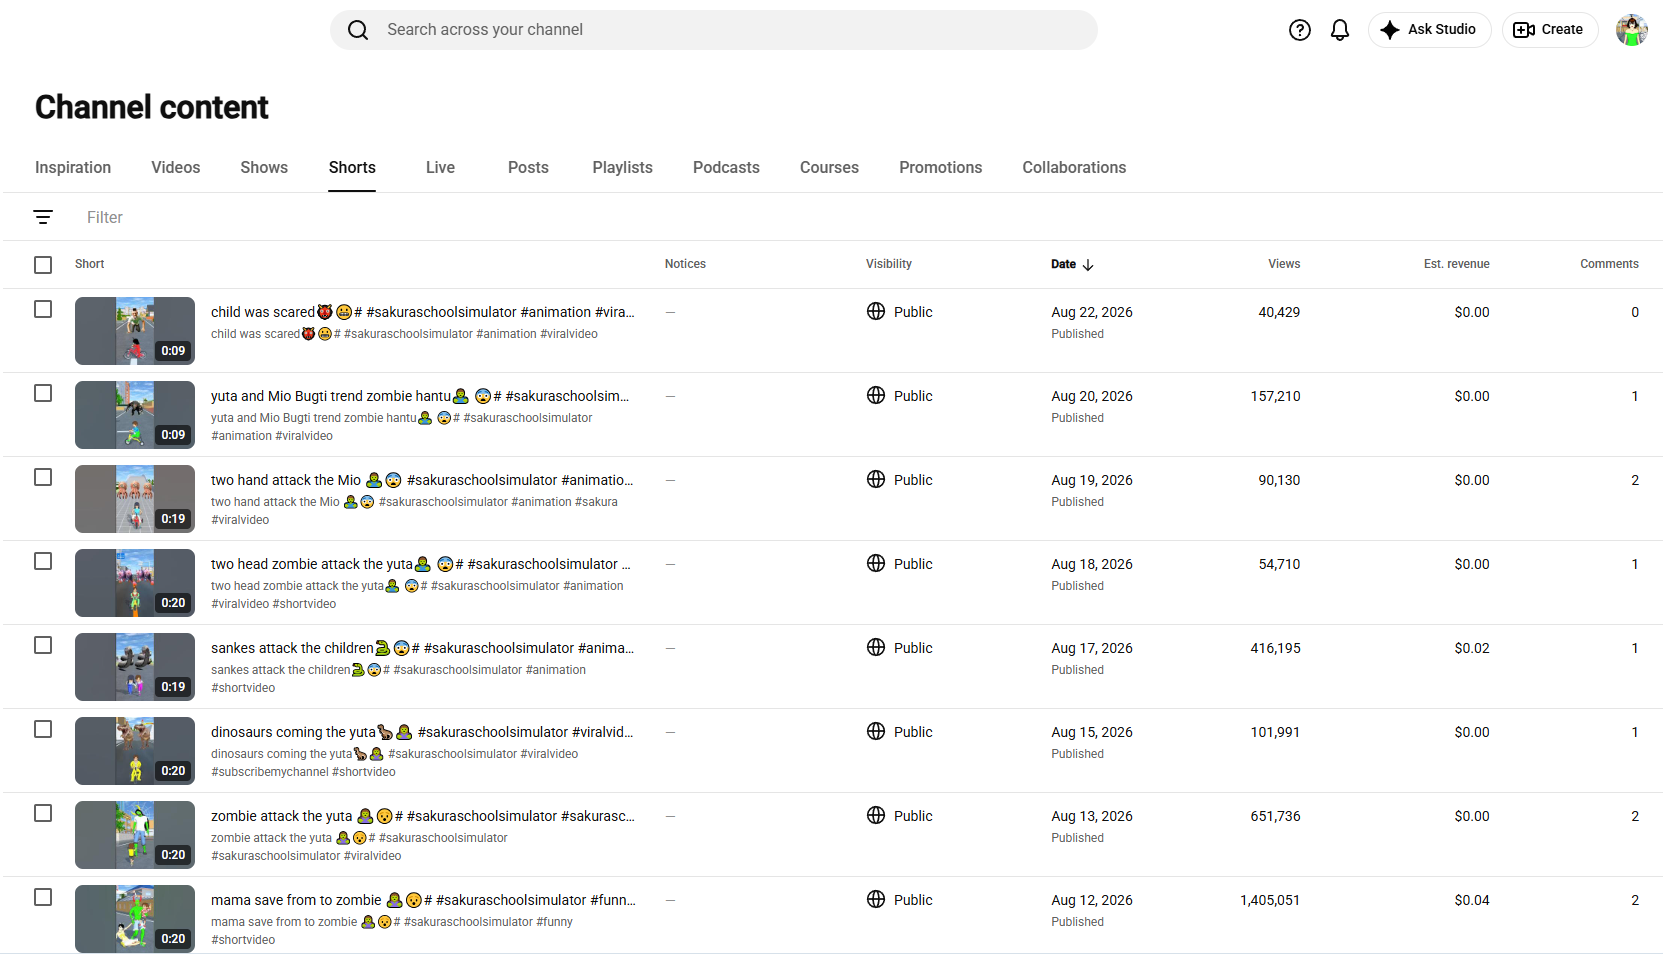Select the 'yuta and Mio Bugti' short checkbox
Screen dimensions: 1663x954
click(x=43, y=393)
